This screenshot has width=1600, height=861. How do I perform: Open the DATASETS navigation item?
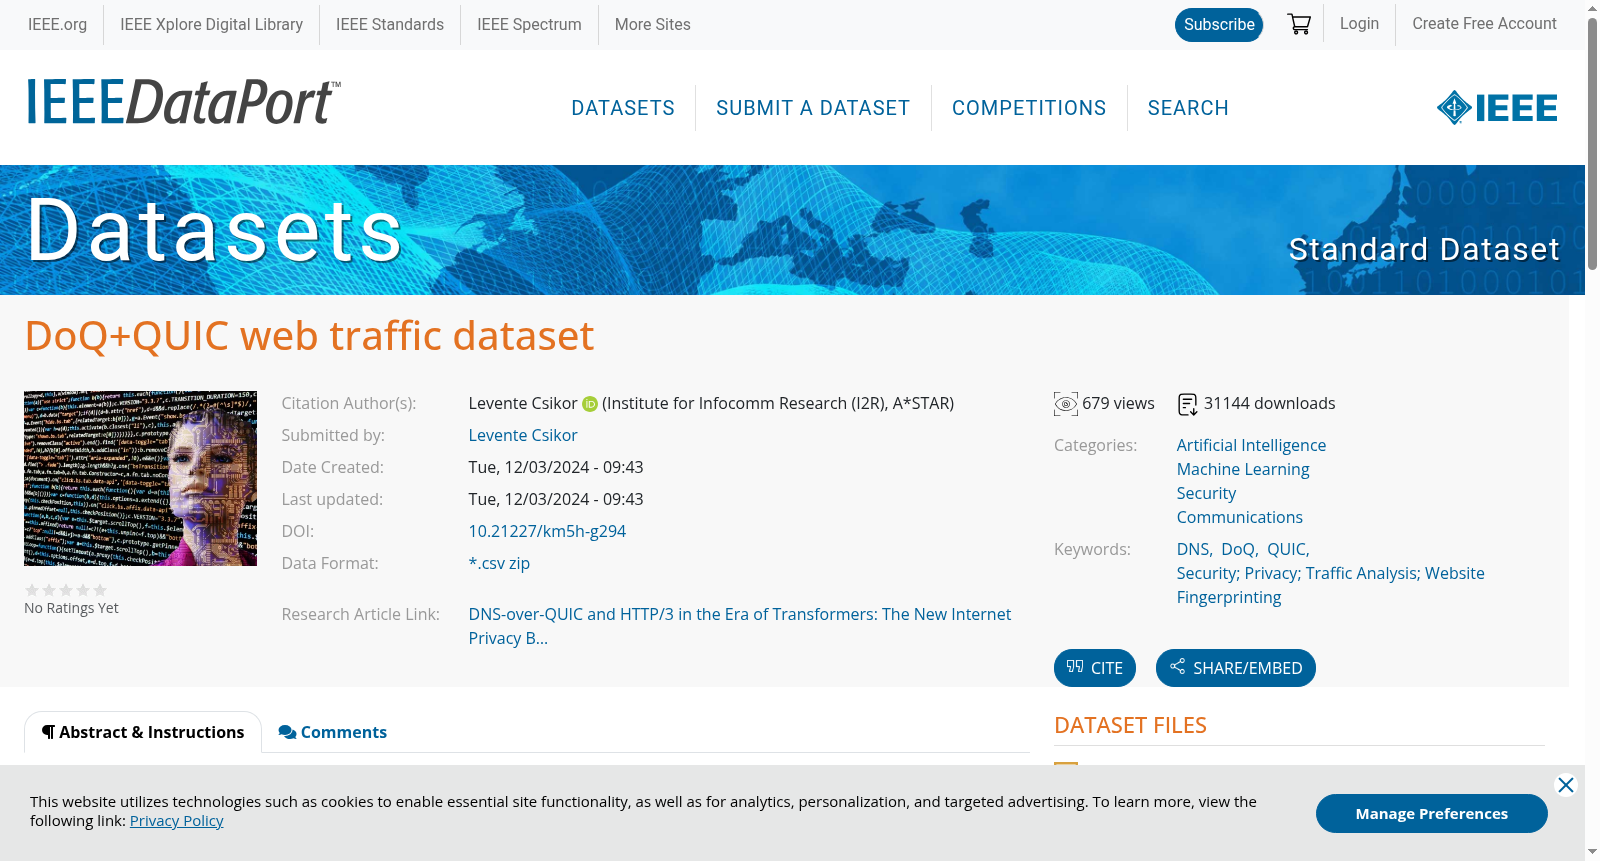click(x=623, y=108)
